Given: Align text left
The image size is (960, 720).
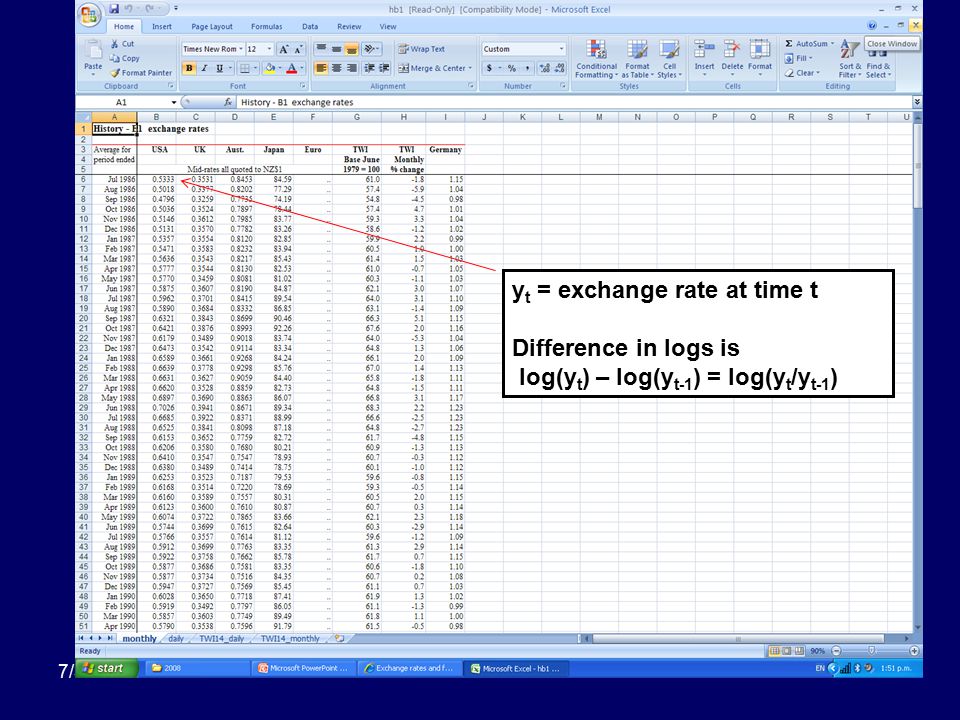Looking at the screenshot, I should click(x=321, y=69).
